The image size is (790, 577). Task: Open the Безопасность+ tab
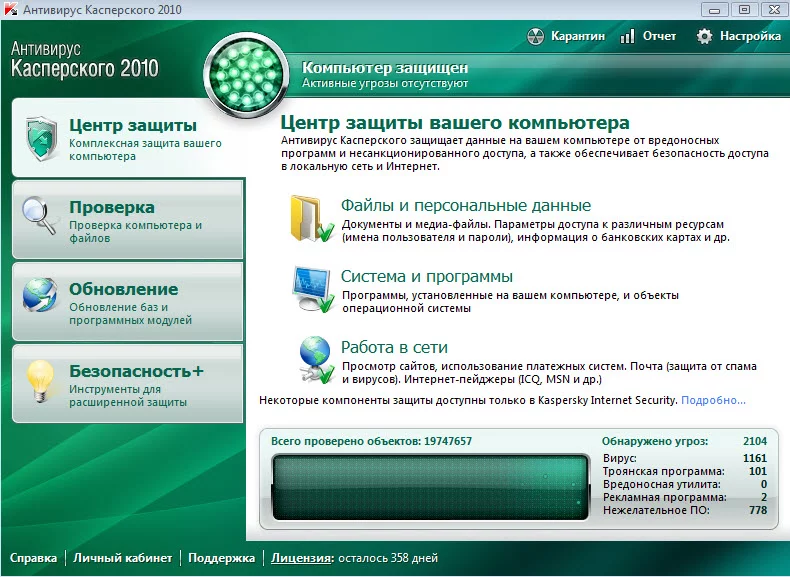[128, 383]
